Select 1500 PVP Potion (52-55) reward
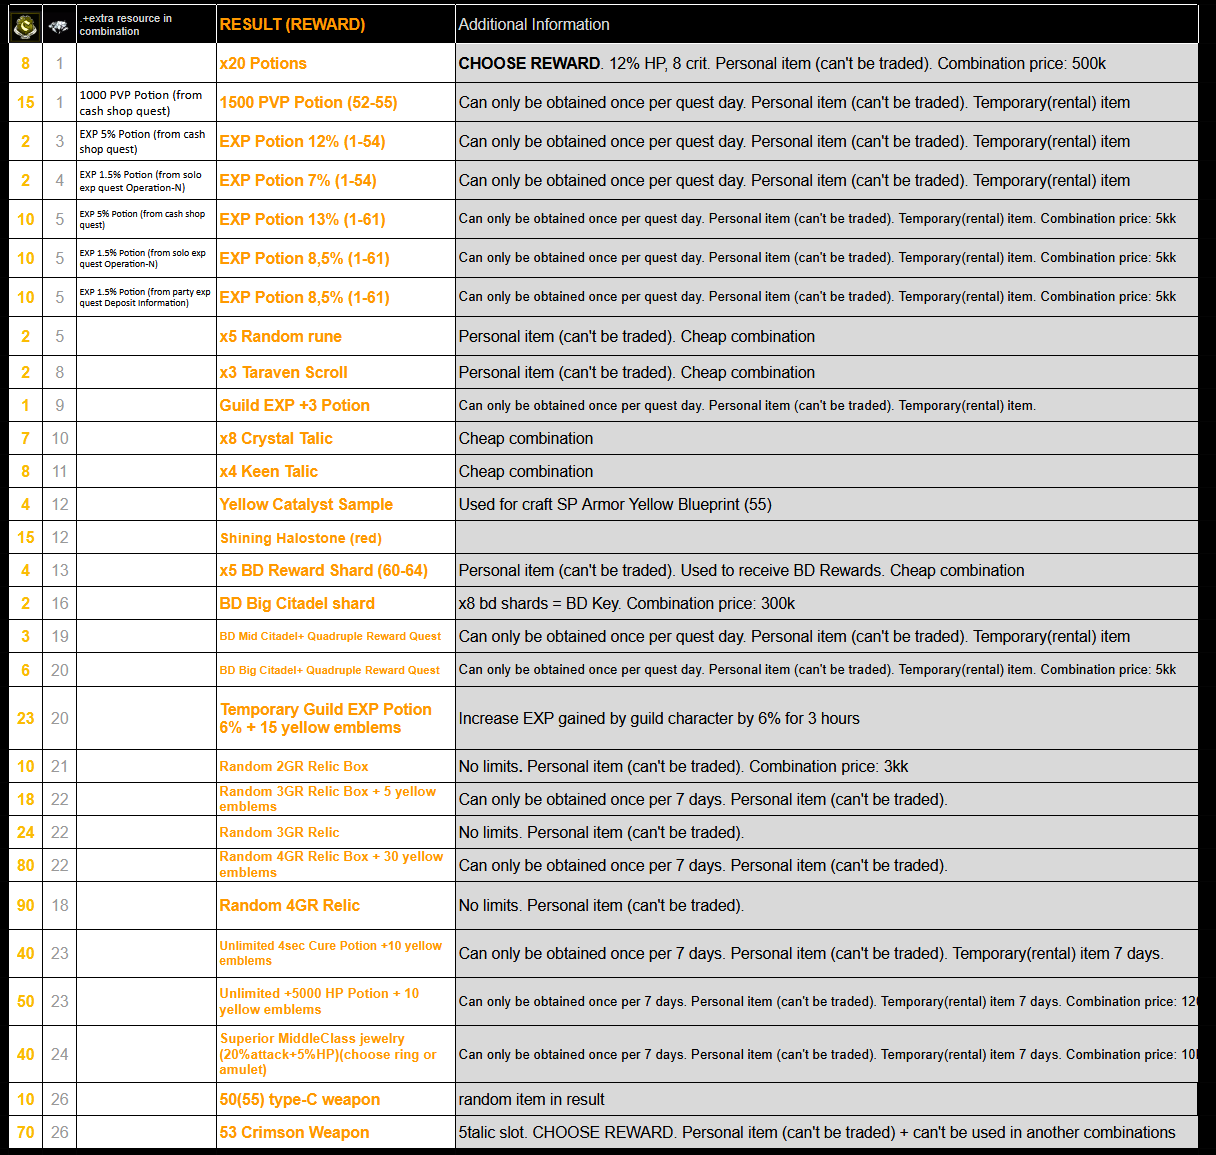The height and width of the screenshot is (1155, 1216). click(308, 102)
